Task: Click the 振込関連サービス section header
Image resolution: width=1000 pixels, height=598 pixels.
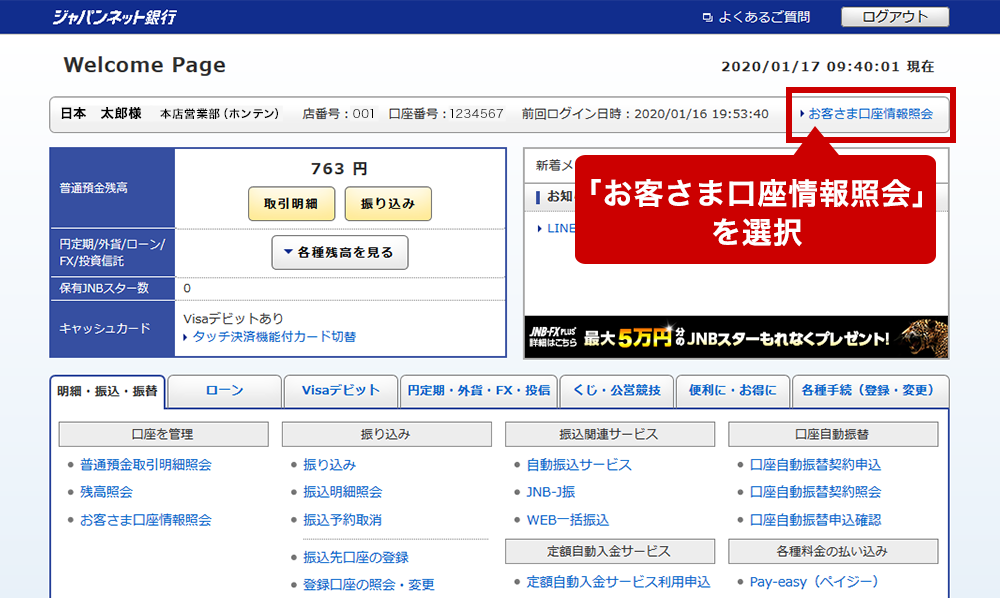Action: click(x=610, y=434)
